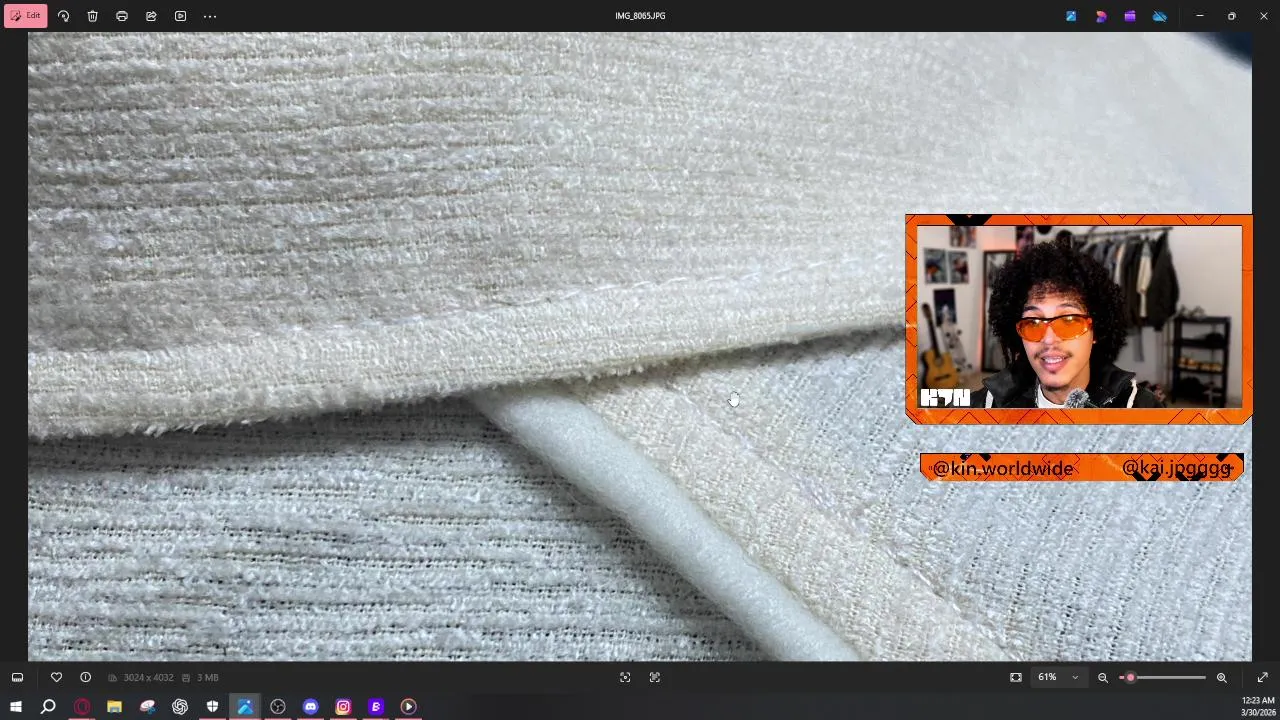Open the three-dots See more menu
The image size is (1280, 720).
[x=210, y=16]
